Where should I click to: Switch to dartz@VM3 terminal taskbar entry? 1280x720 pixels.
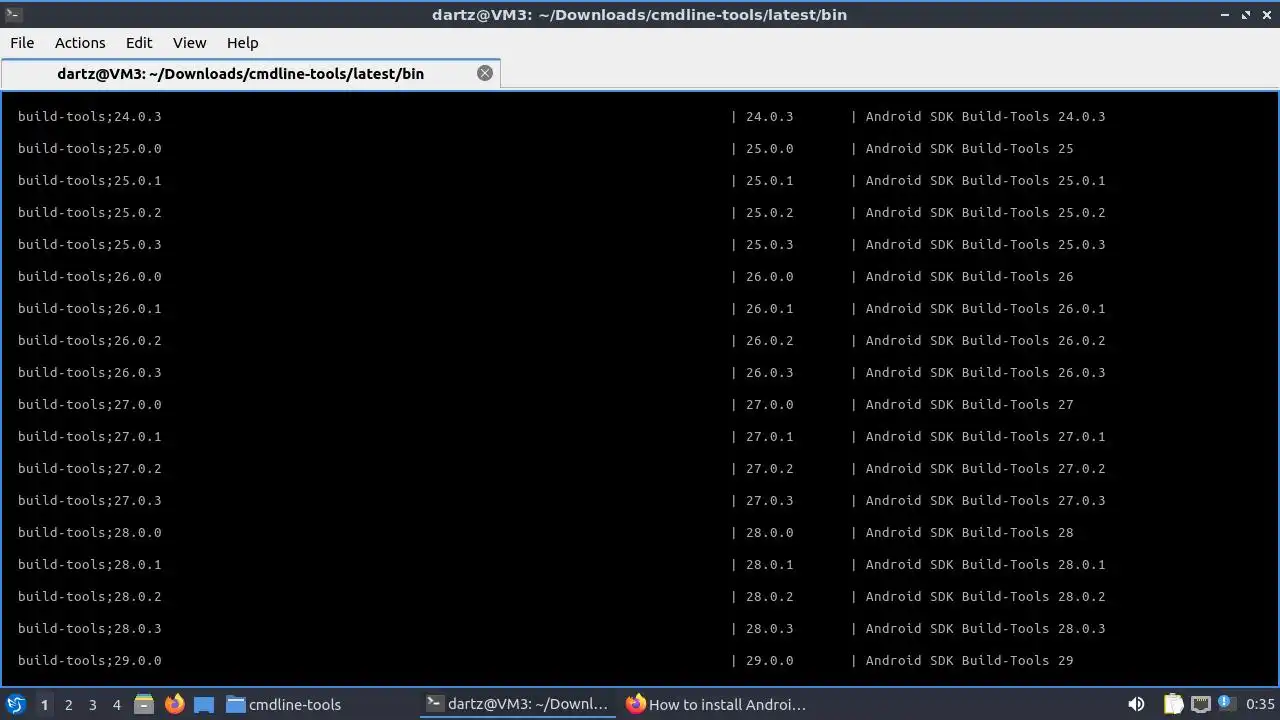pyautogui.click(x=517, y=705)
